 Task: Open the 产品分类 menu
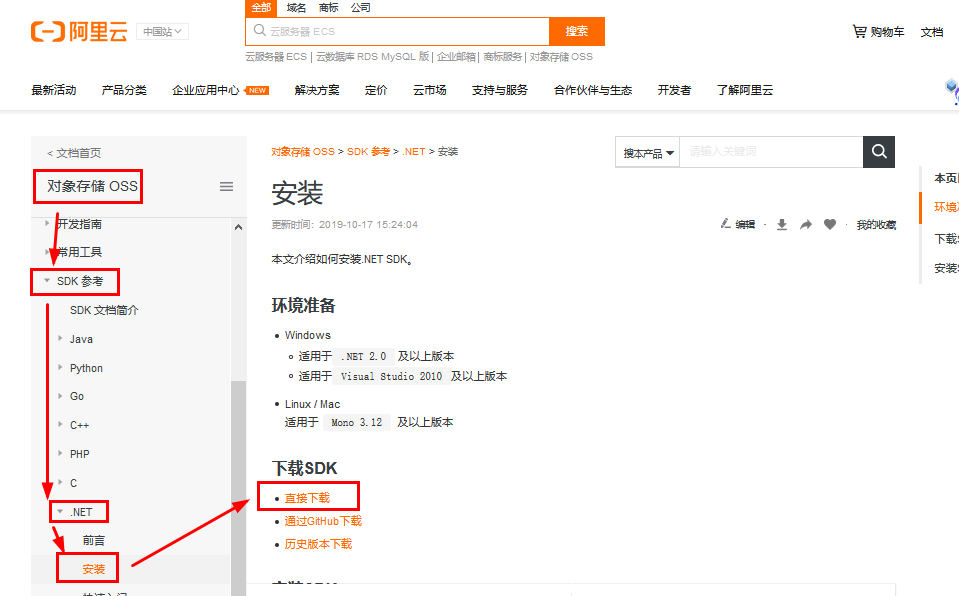[x=124, y=91]
